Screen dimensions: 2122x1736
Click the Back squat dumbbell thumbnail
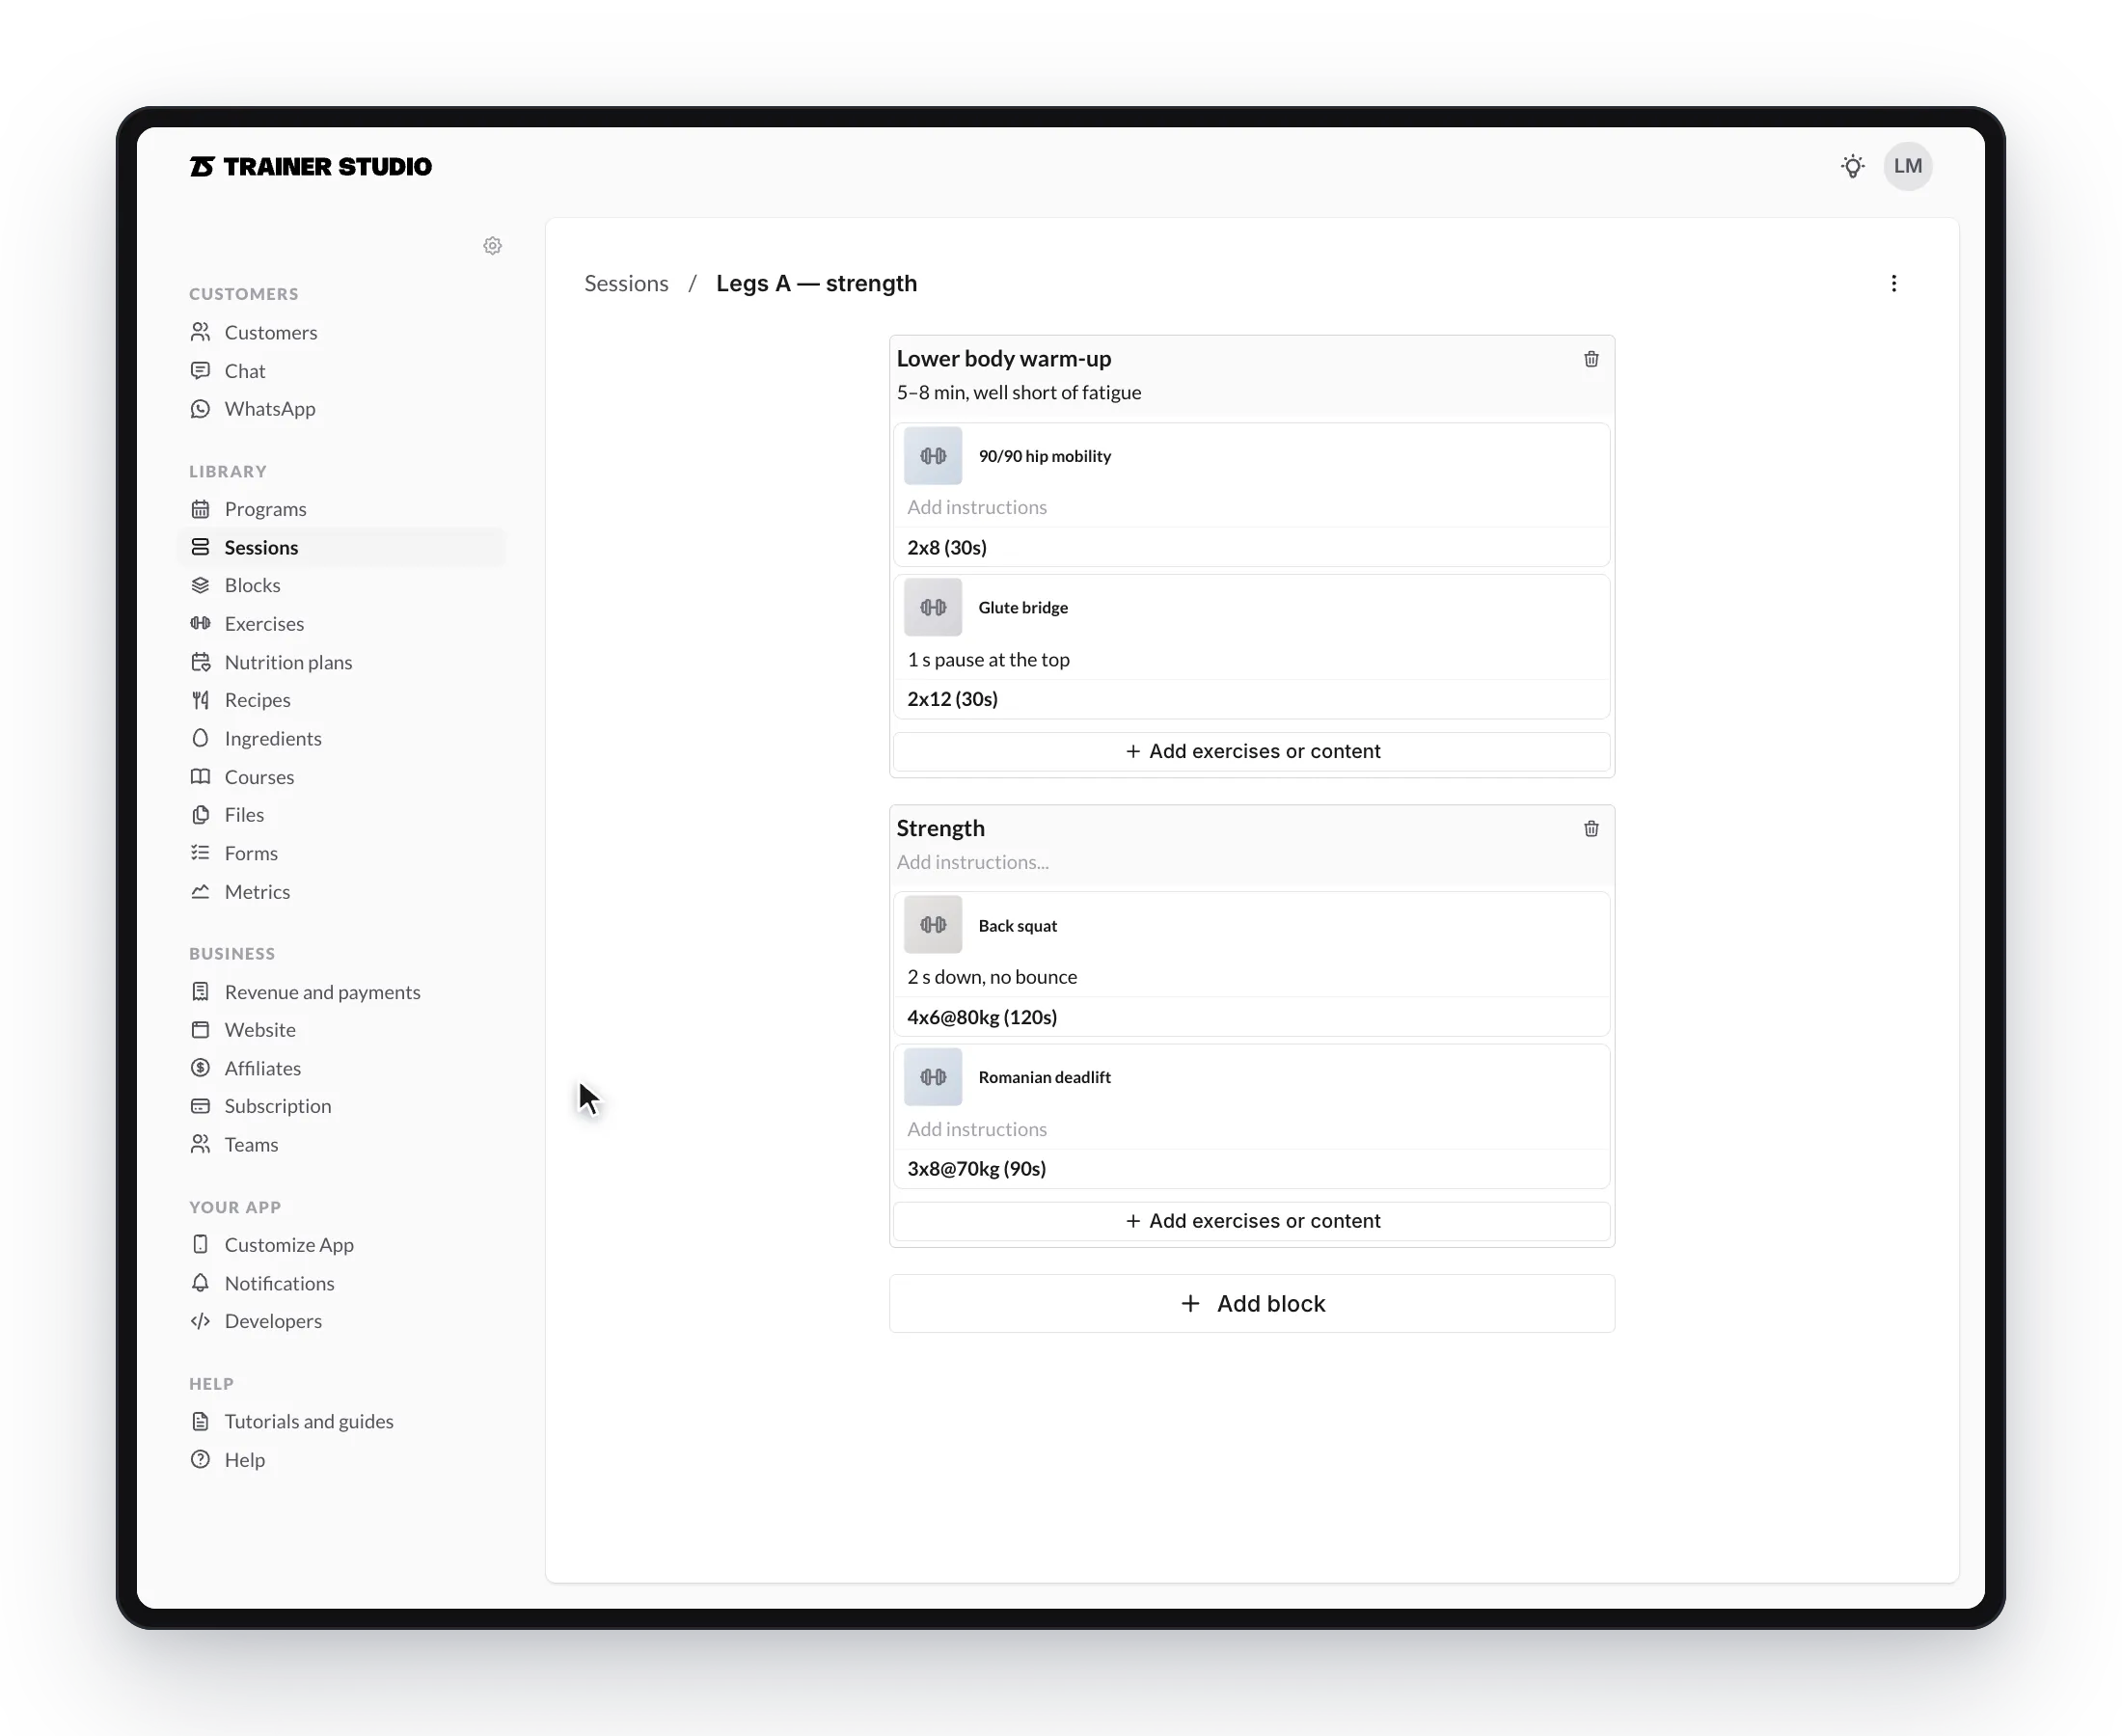pyautogui.click(x=933, y=925)
